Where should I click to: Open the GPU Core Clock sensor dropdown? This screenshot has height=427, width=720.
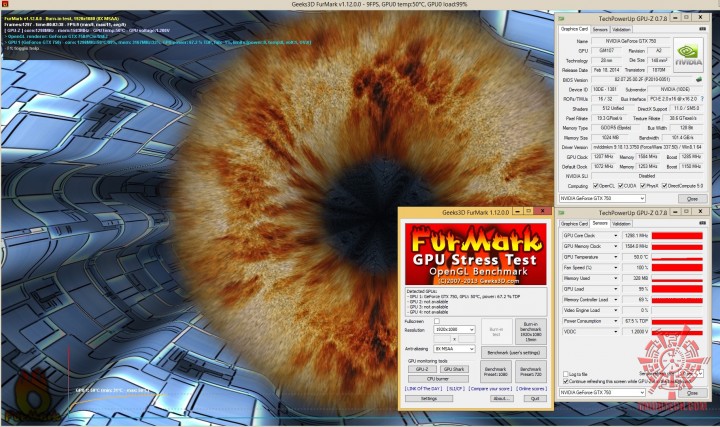(x=616, y=236)
